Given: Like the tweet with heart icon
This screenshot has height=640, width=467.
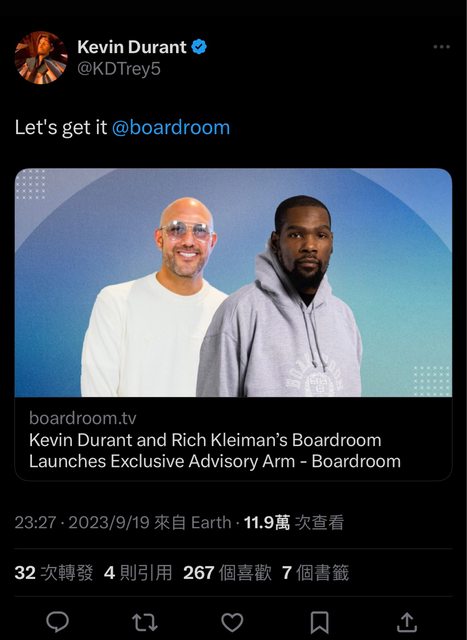Looking at the screenshot, I should pos(232,622).
